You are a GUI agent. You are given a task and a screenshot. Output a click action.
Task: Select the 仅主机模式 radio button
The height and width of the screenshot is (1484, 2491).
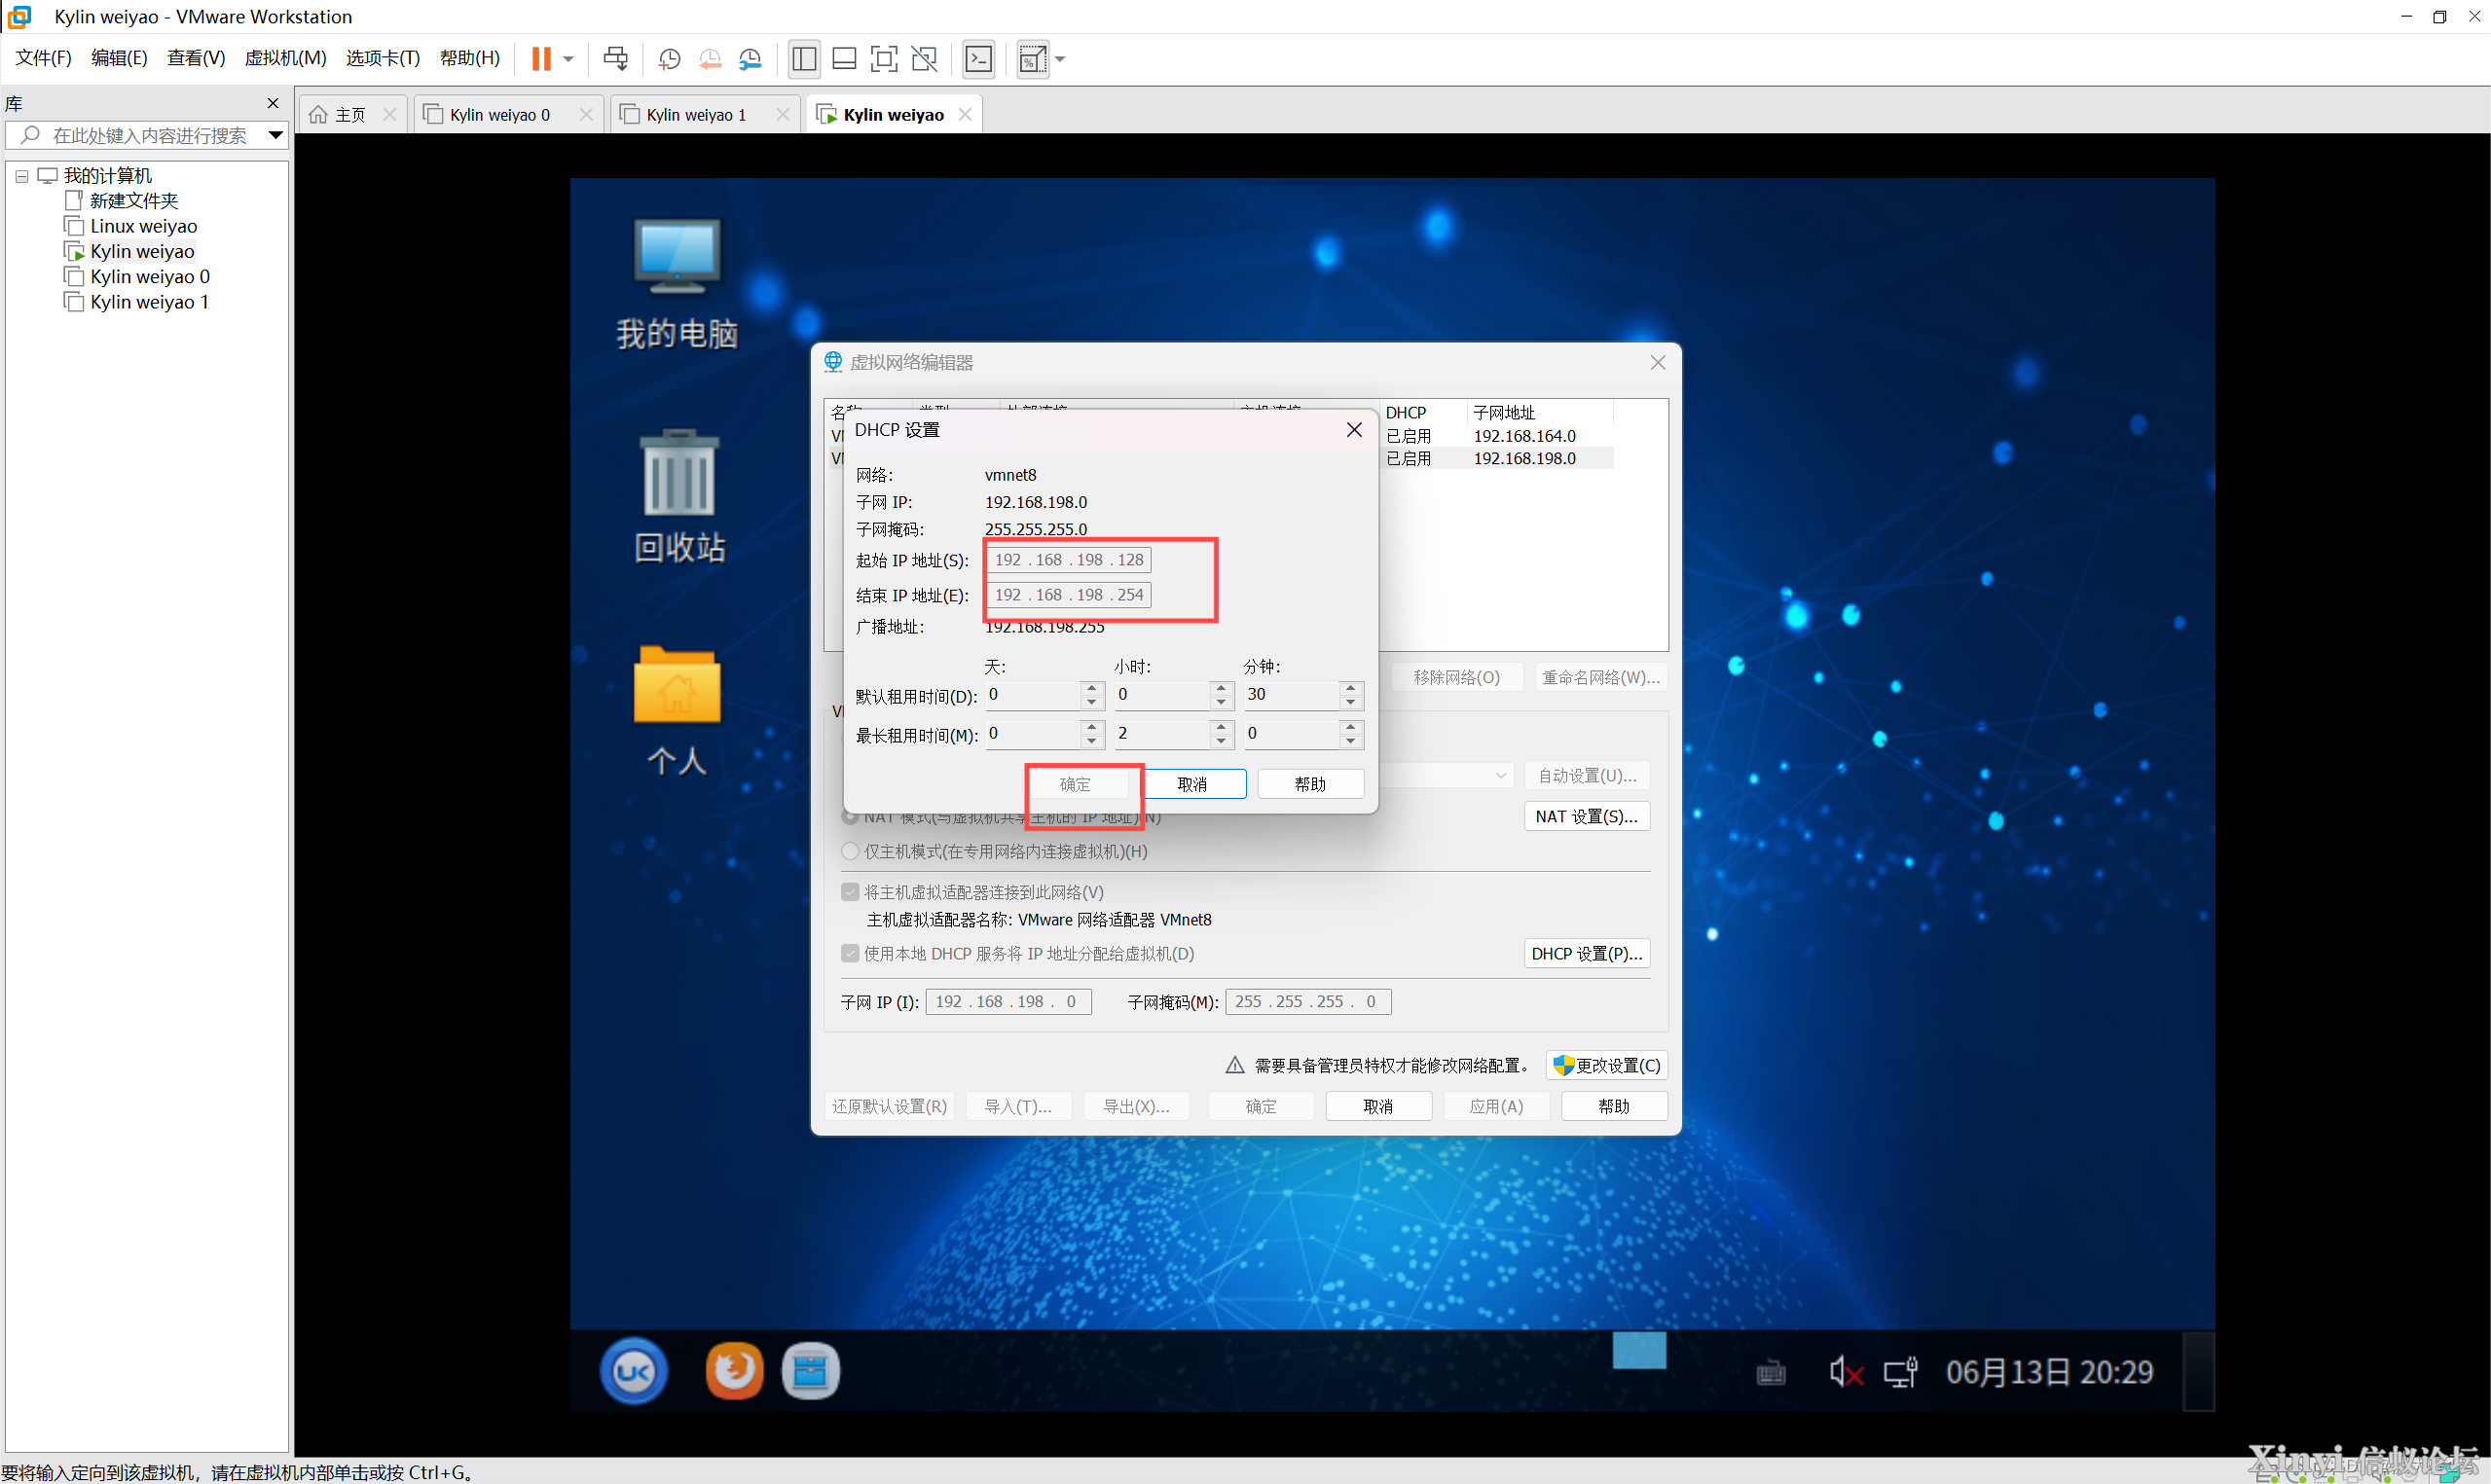pos(850,851)
